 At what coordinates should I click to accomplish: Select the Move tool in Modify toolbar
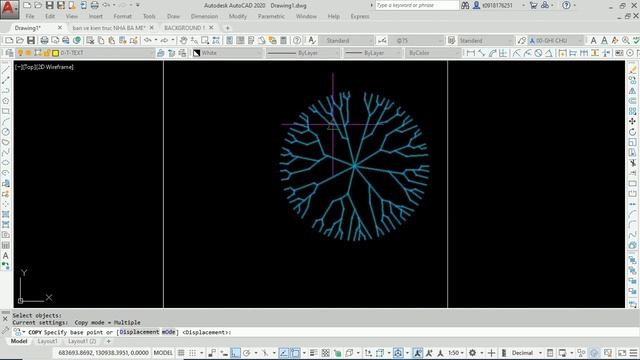pyautogui.click(x=632, y=121)
